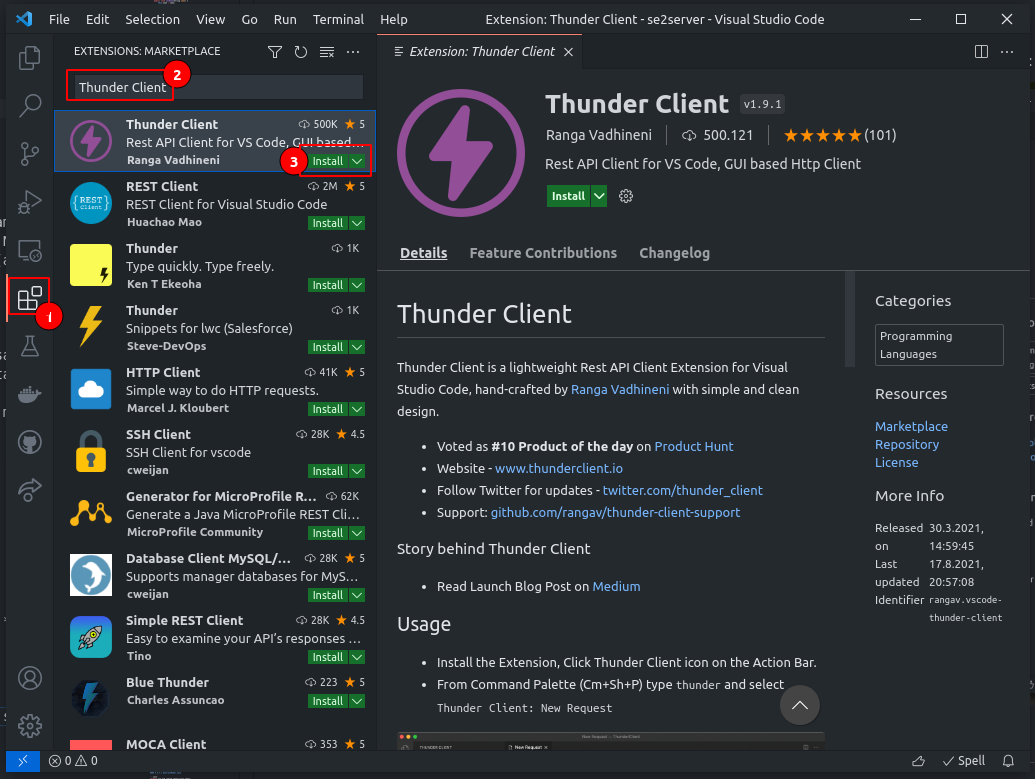
Task: Click the Thunder Client usage screenshot thumbnail
Action: (x=611, y=741)
